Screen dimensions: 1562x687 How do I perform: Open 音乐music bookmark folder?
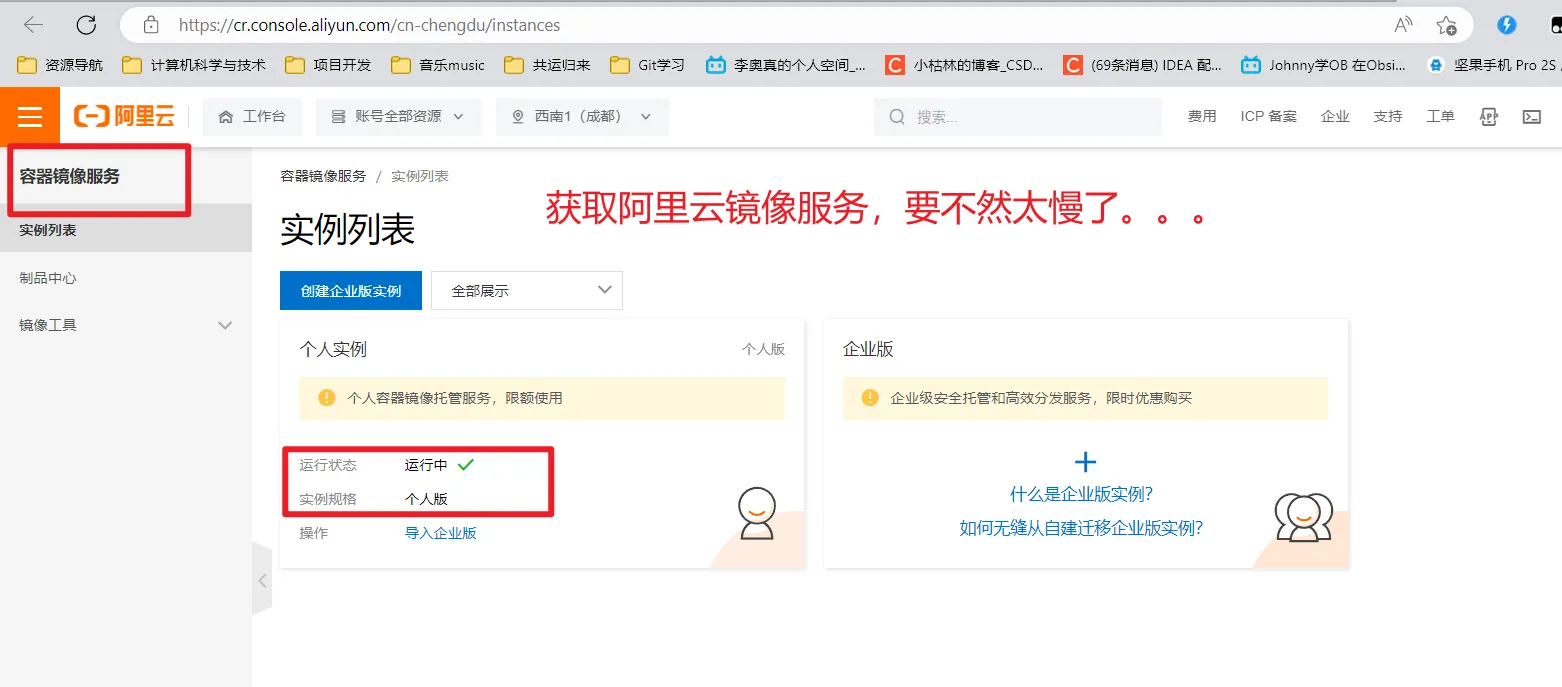pyautogui.click(x=438, y=65)
